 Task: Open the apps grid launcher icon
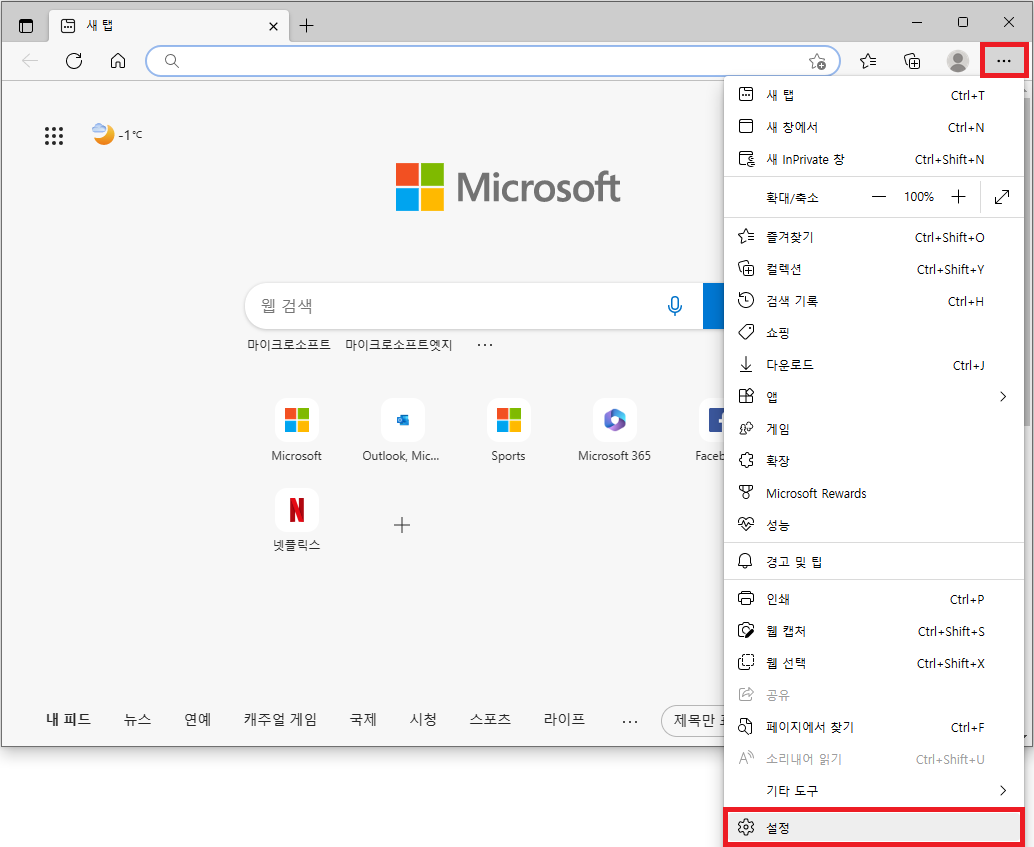54,136
